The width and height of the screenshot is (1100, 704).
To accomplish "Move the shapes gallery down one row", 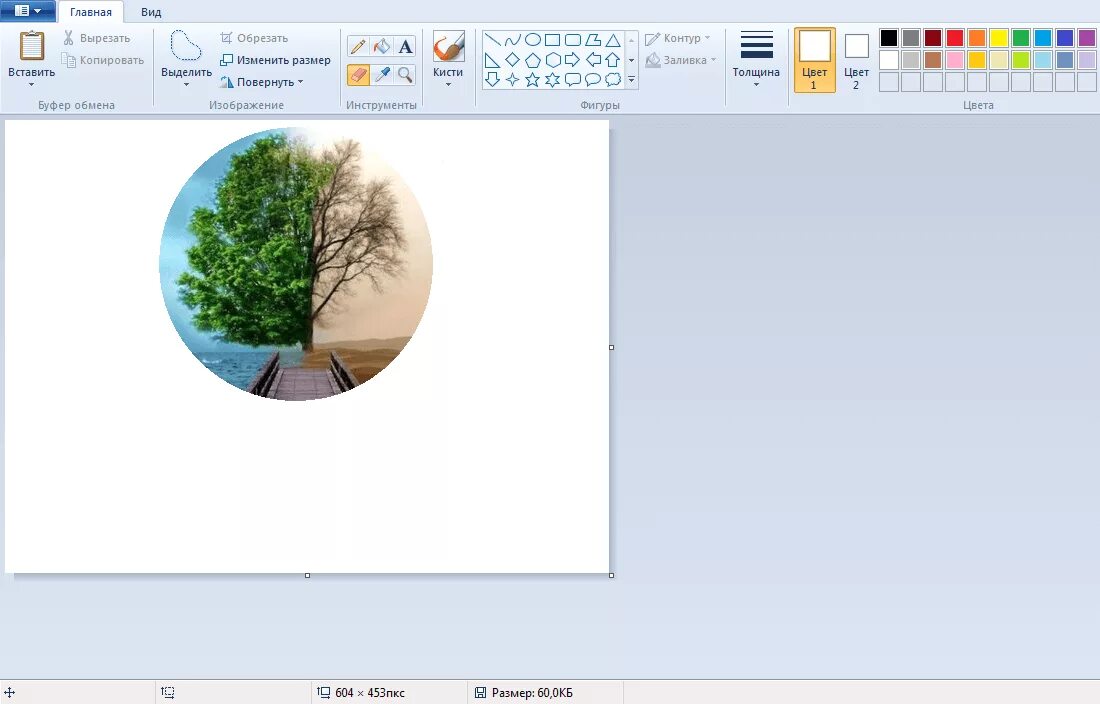I will 631,60.
